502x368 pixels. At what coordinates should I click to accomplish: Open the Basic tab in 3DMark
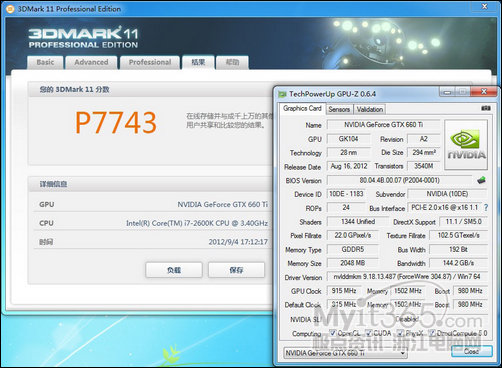(45, 62)
